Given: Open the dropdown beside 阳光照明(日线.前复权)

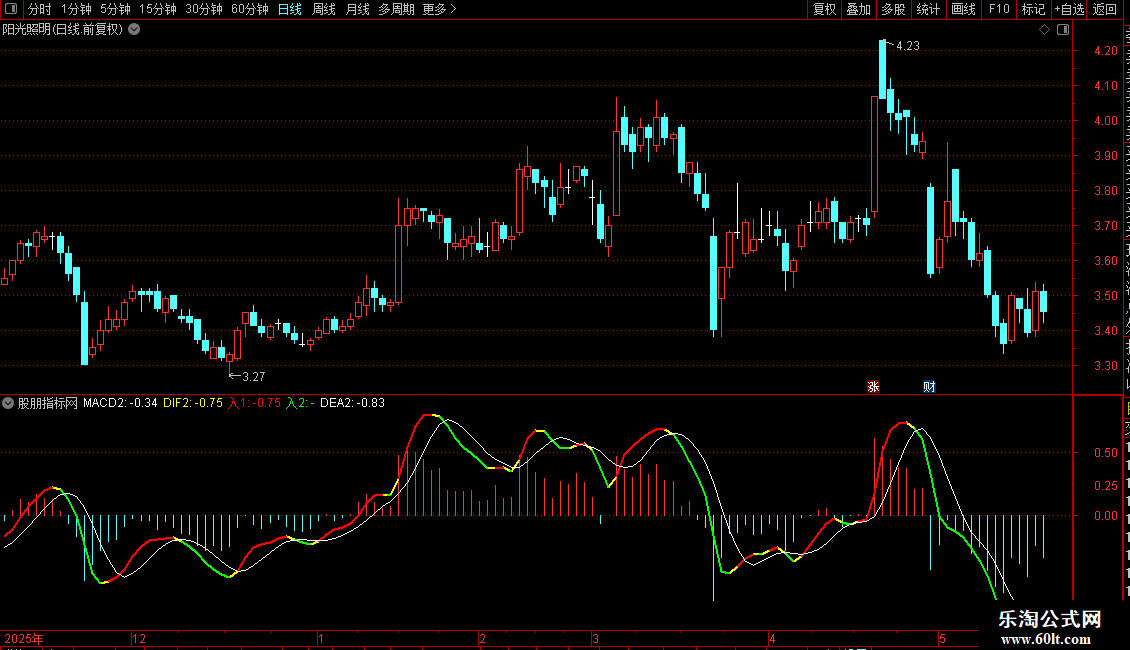Looking at the screenshot, I should (134, 30).
